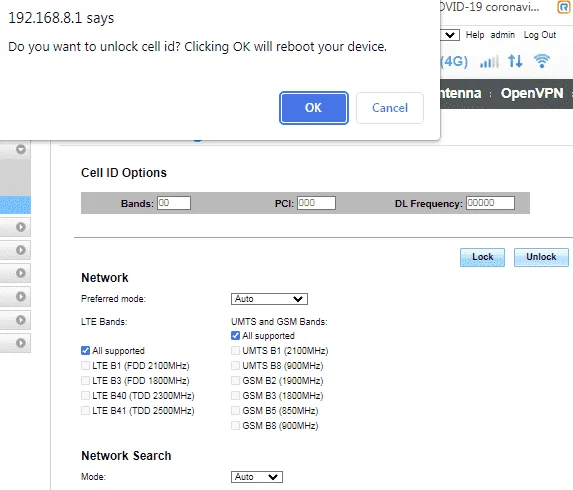Expand the first collapsed sidebar arrow
Viewport: 573px width, 490px height.
pos(21,227)
